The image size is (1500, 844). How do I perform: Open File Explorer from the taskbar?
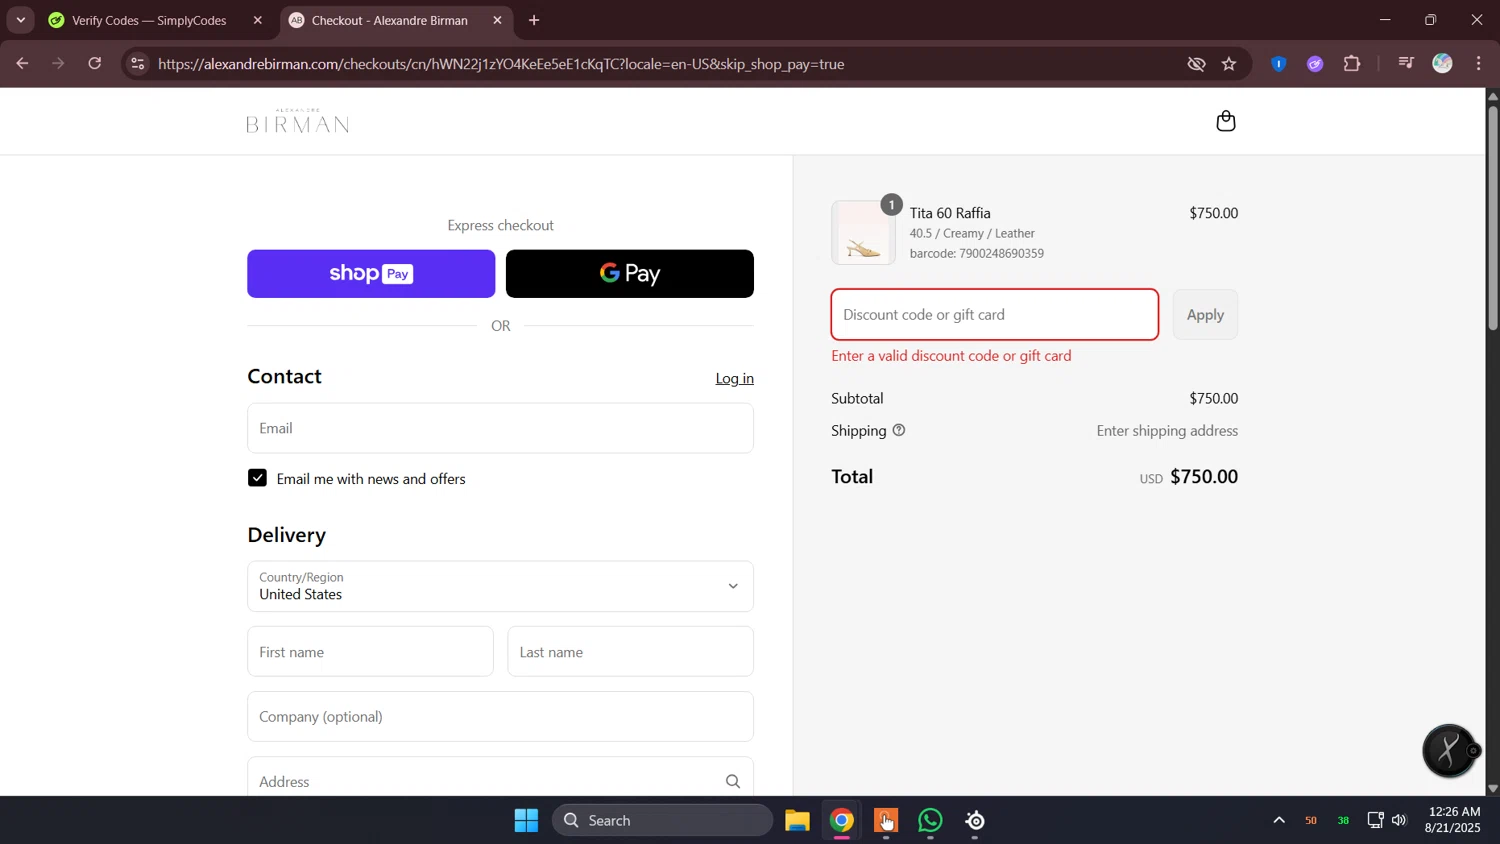pos(797,821)
